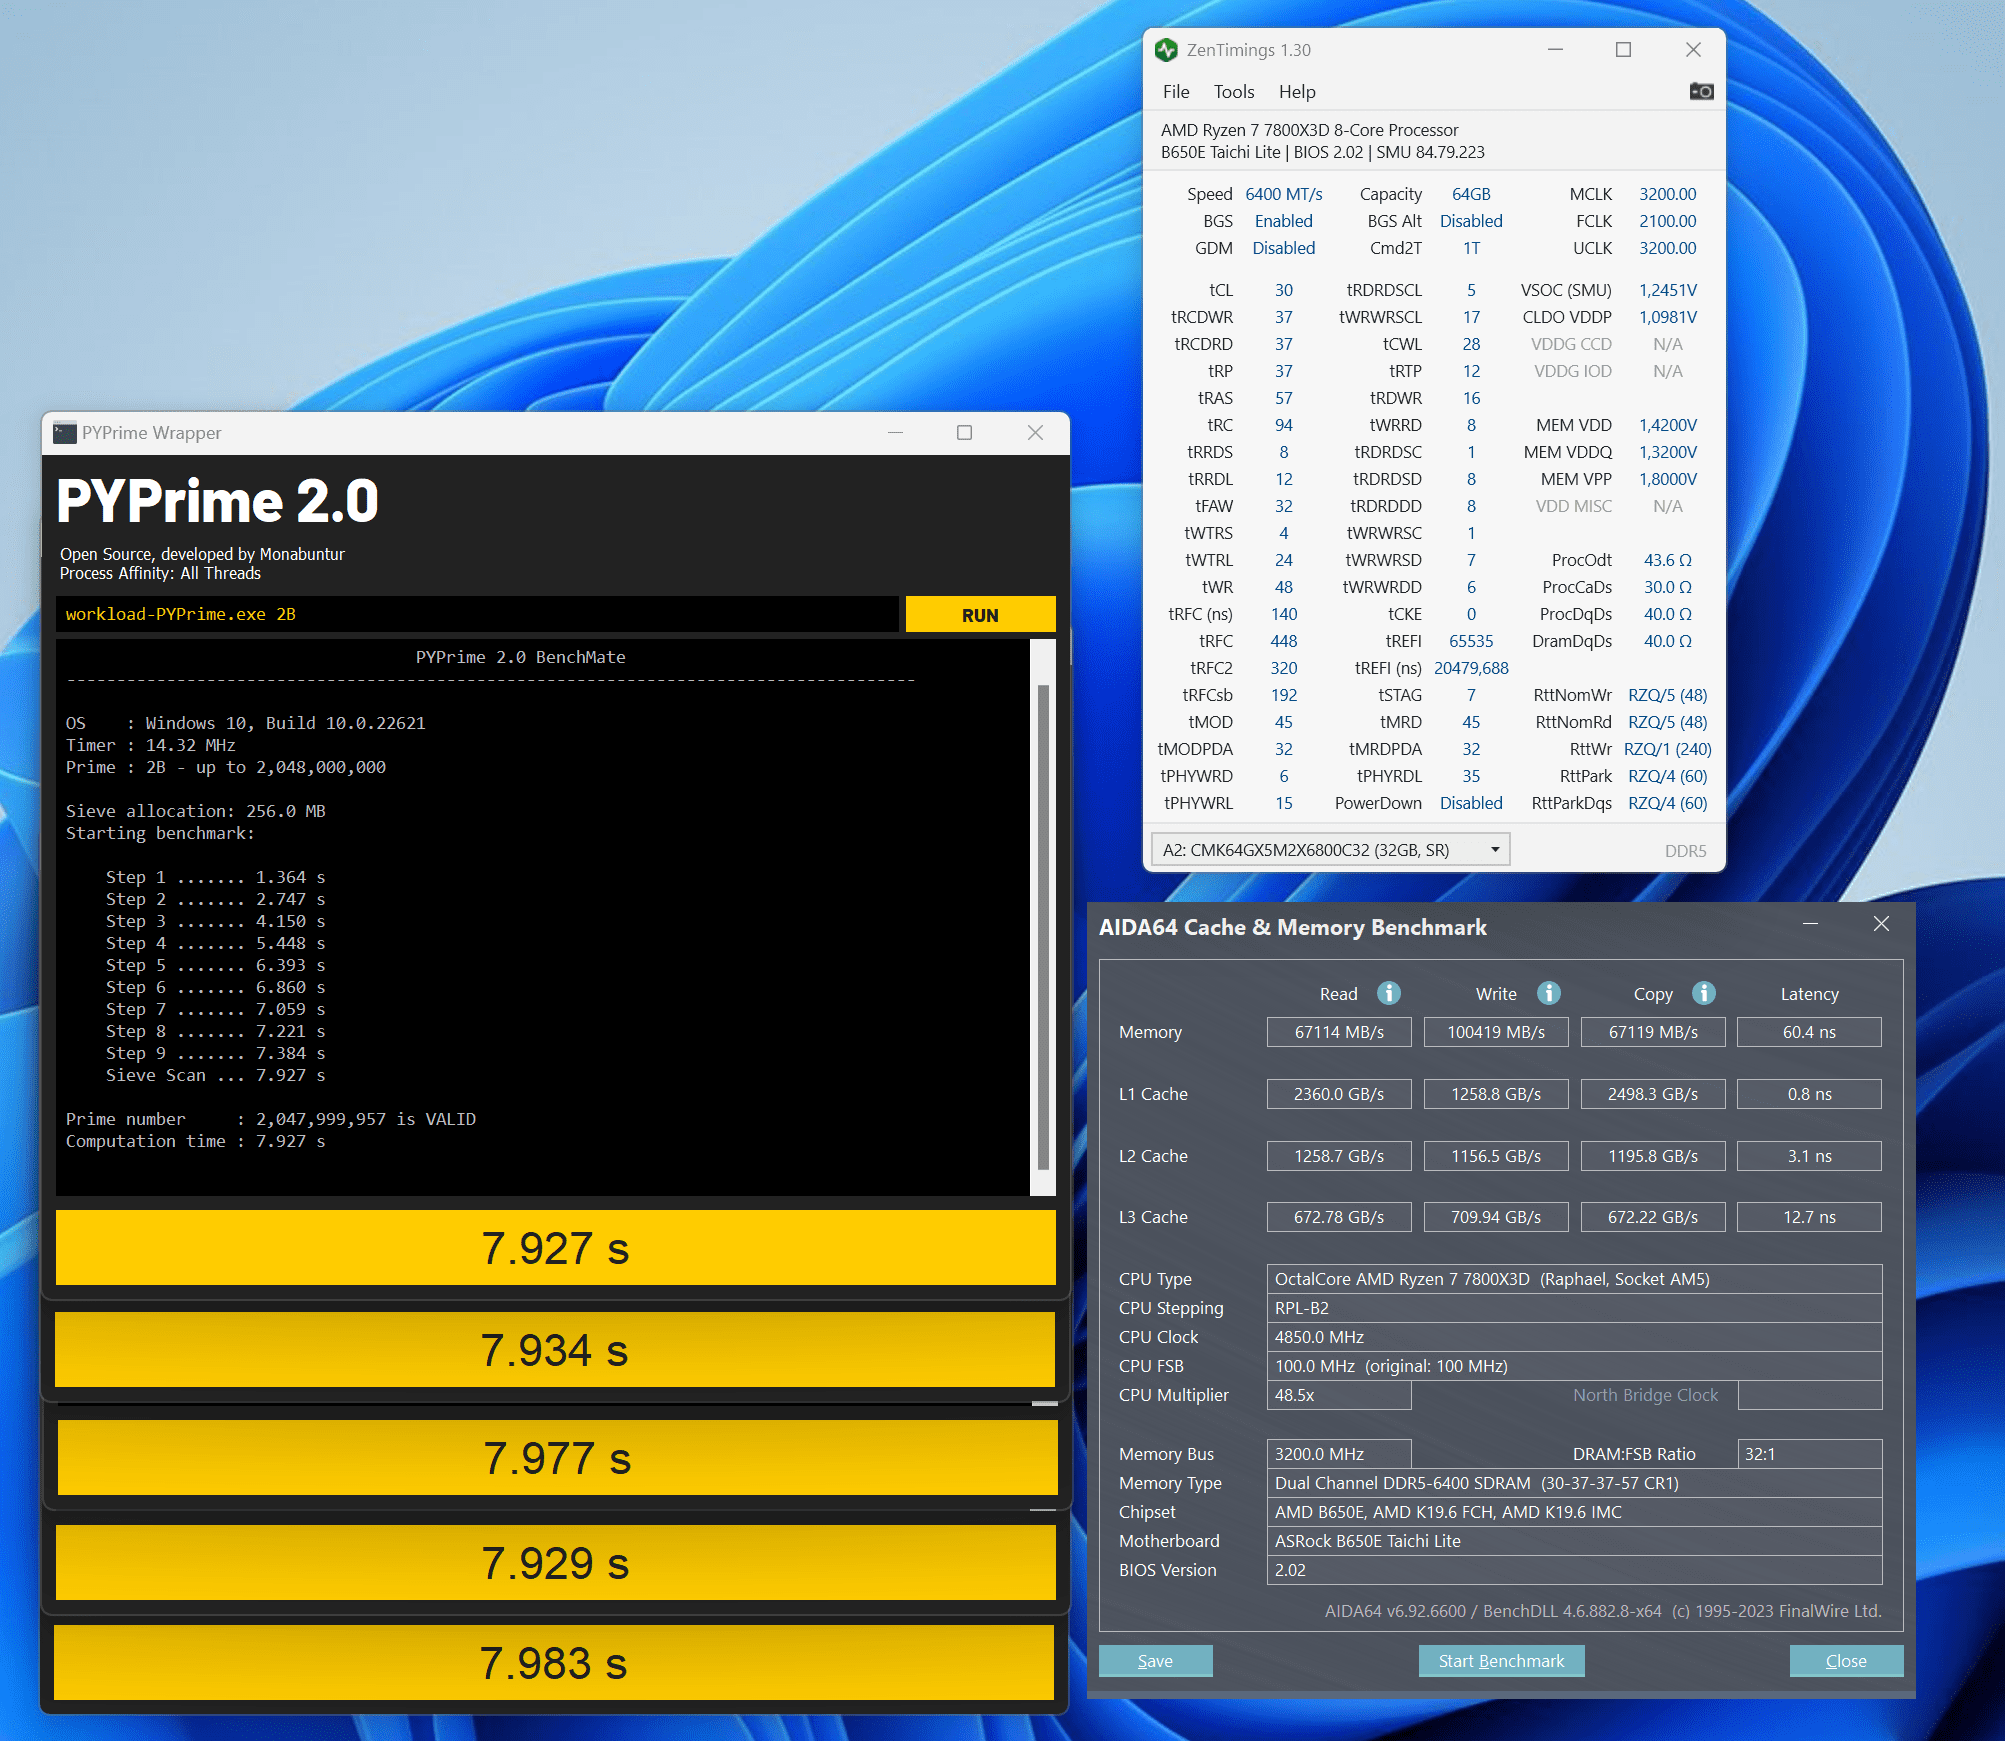Viewport: 2005px width, 1741px height.
Task: Click the GDM value Disabled
Action: click(x=1284, y=248)
